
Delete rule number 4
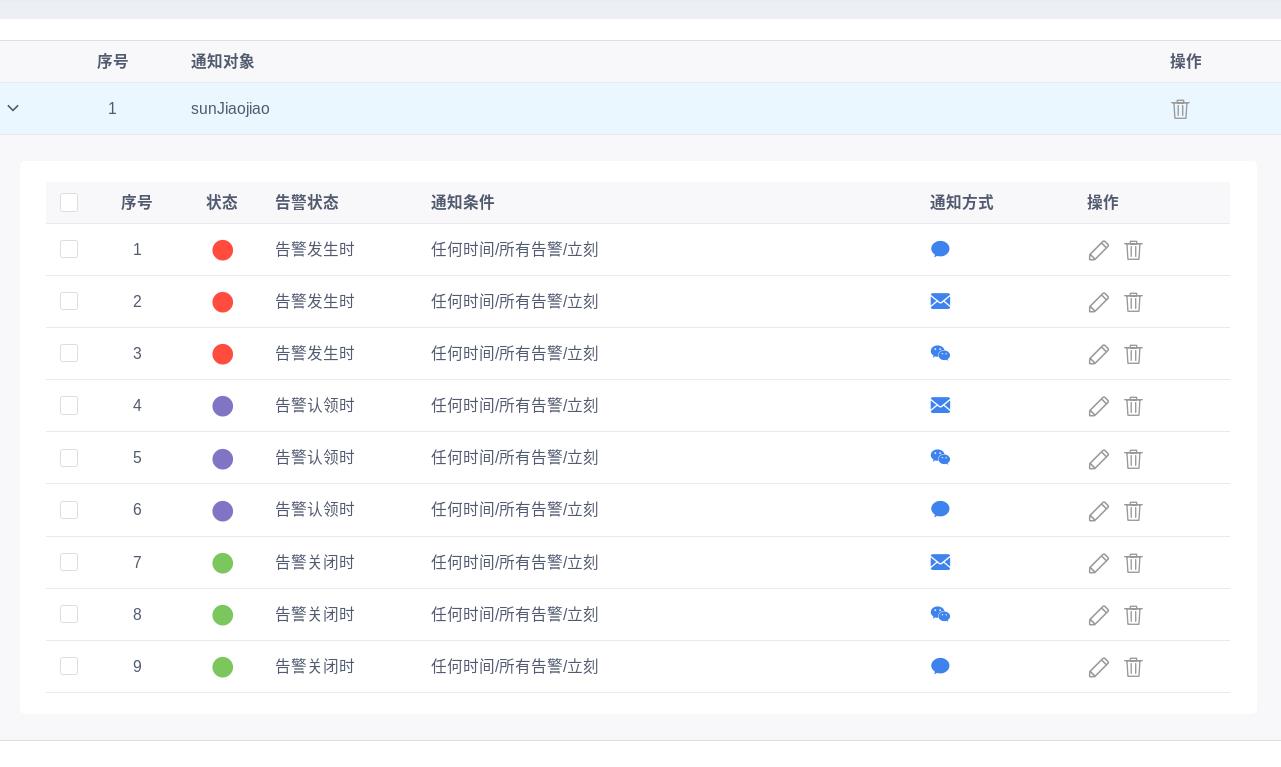pyautogui.click(x=1133, y=406)
